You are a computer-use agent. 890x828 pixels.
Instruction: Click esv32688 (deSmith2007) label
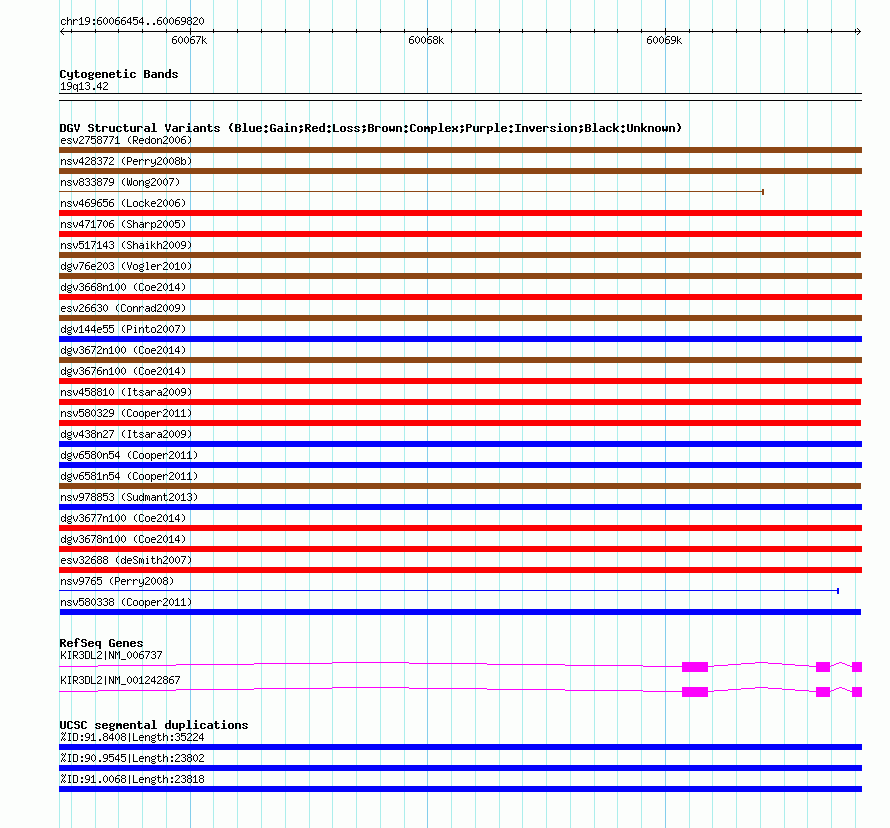point(126,560)
